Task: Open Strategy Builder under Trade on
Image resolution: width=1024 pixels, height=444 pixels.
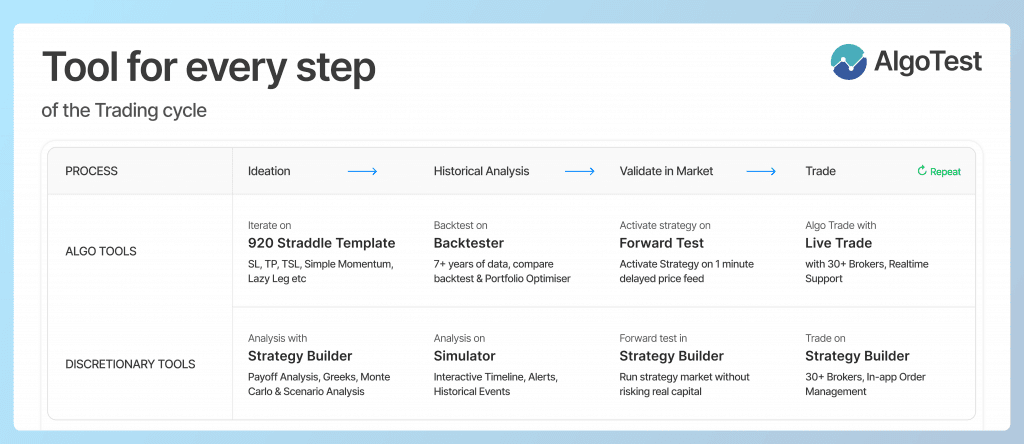Action: click(857, 356)
